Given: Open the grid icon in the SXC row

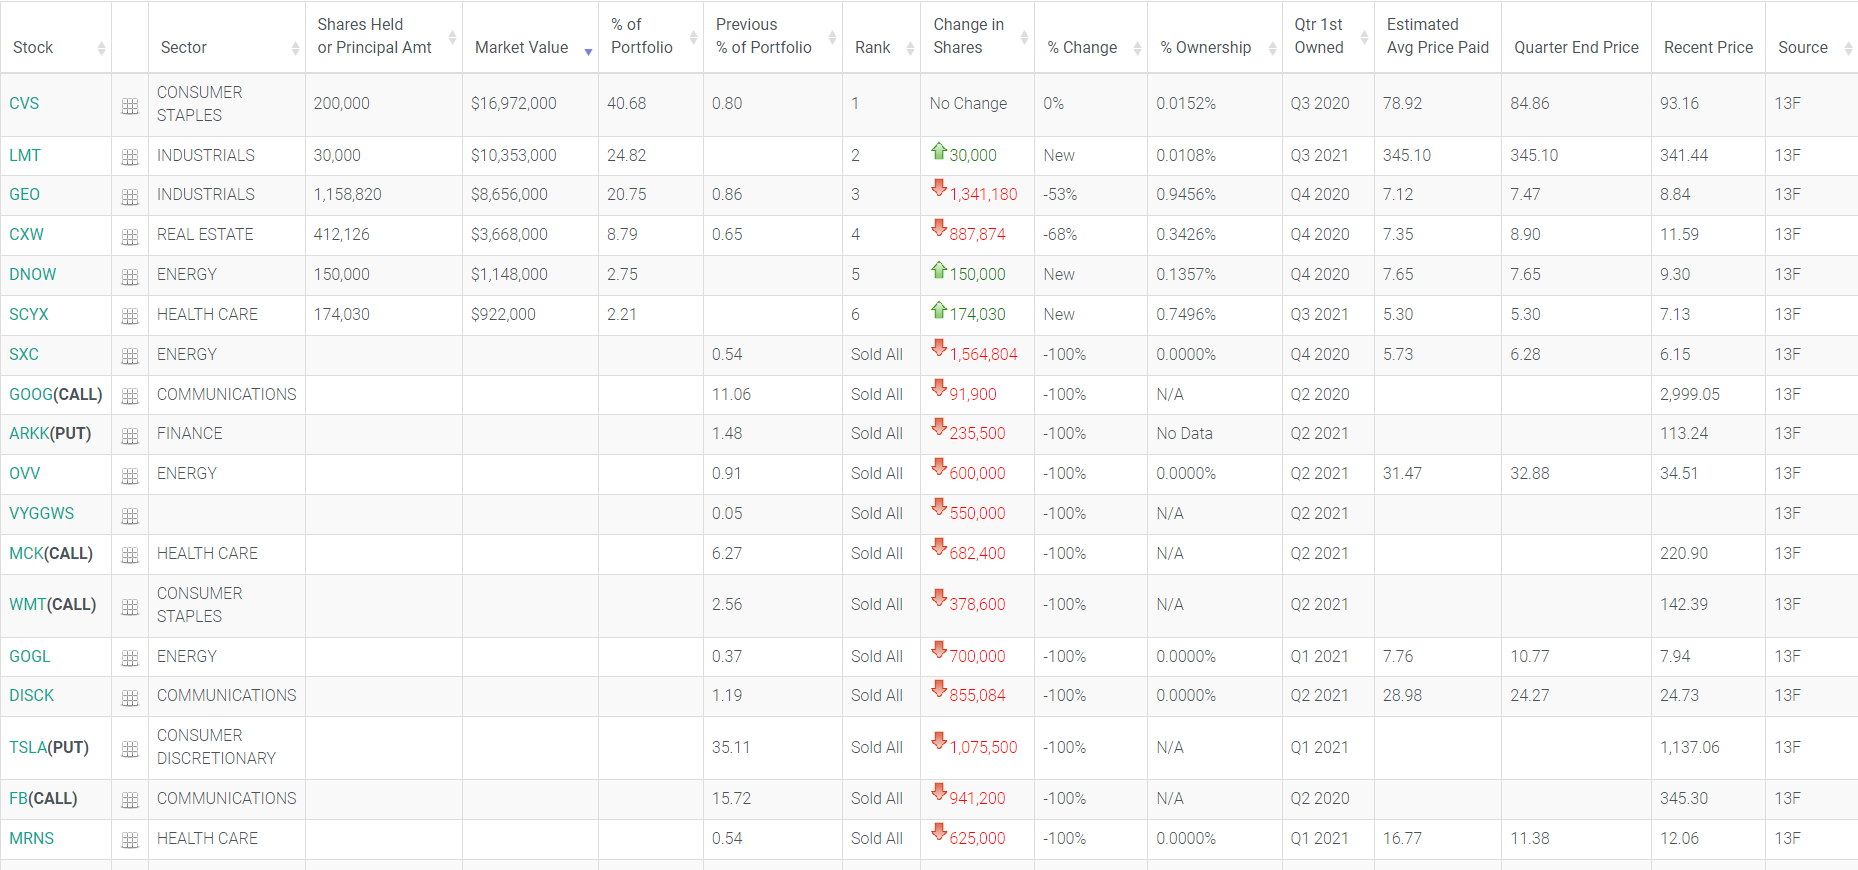Looking at the screenshot, I should point(130,356).
